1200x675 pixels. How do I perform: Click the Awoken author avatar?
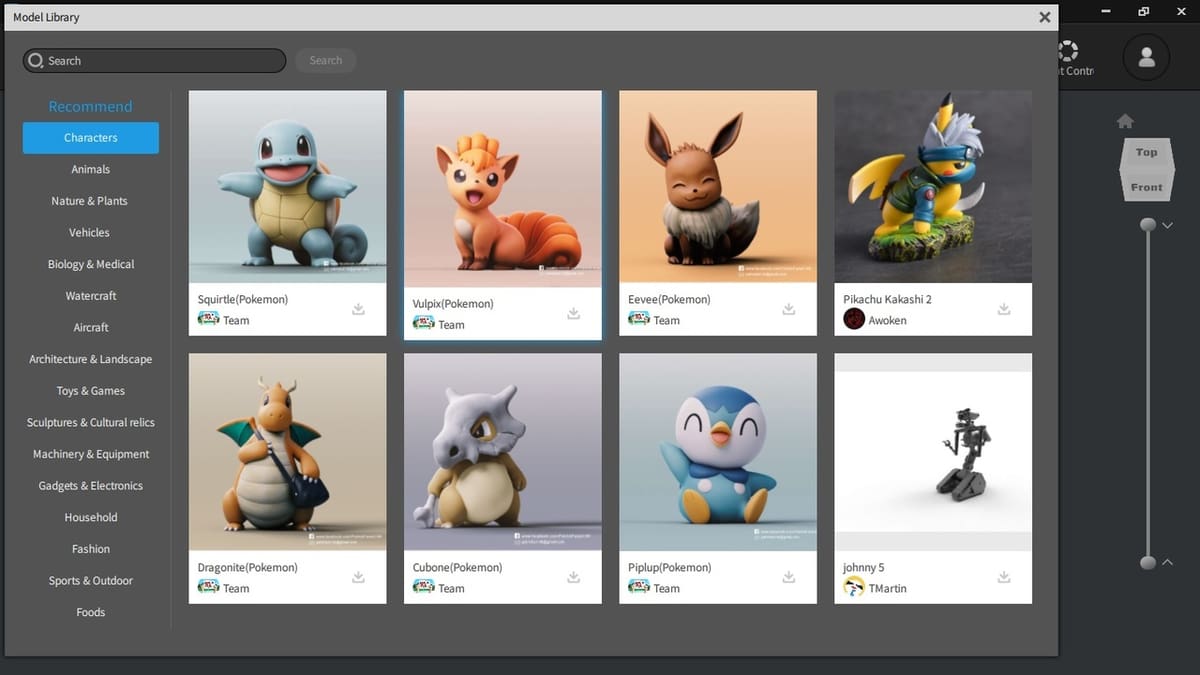pyautogui.click(x=854, y=319)
